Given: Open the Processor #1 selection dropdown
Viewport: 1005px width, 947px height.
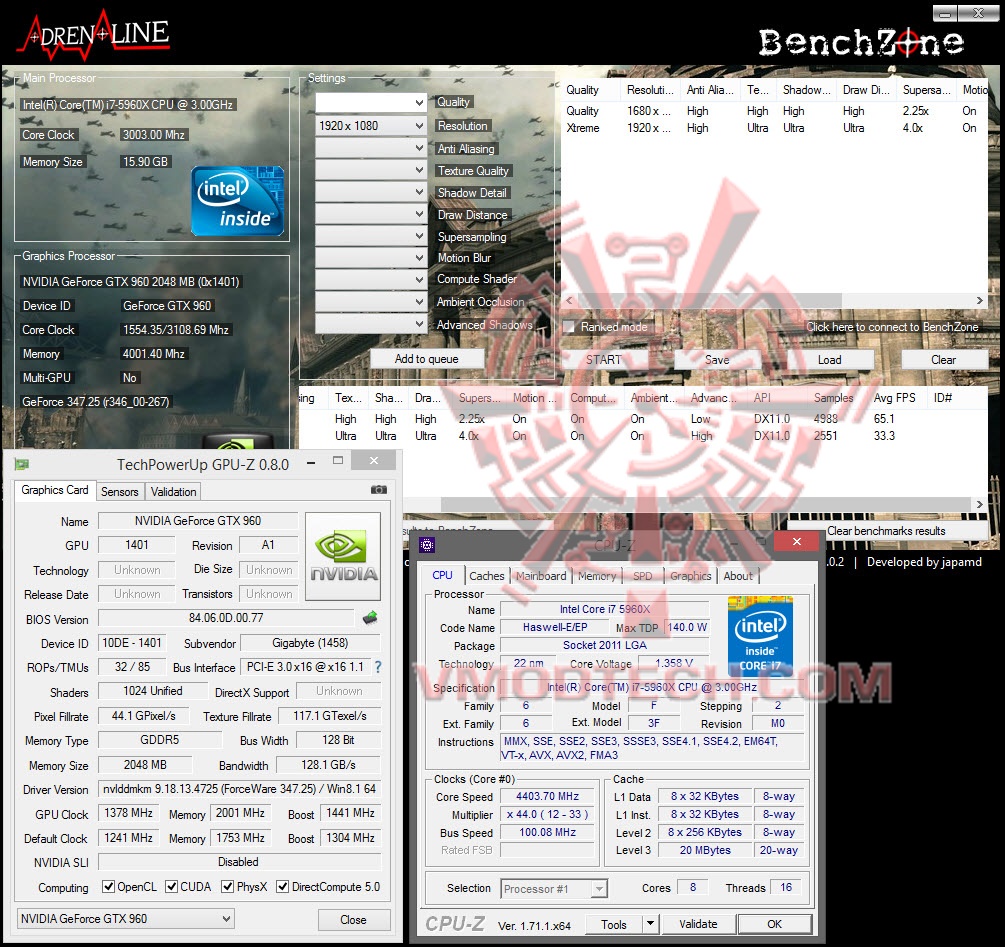Looking at the screenshot, I should pos(554,889).
